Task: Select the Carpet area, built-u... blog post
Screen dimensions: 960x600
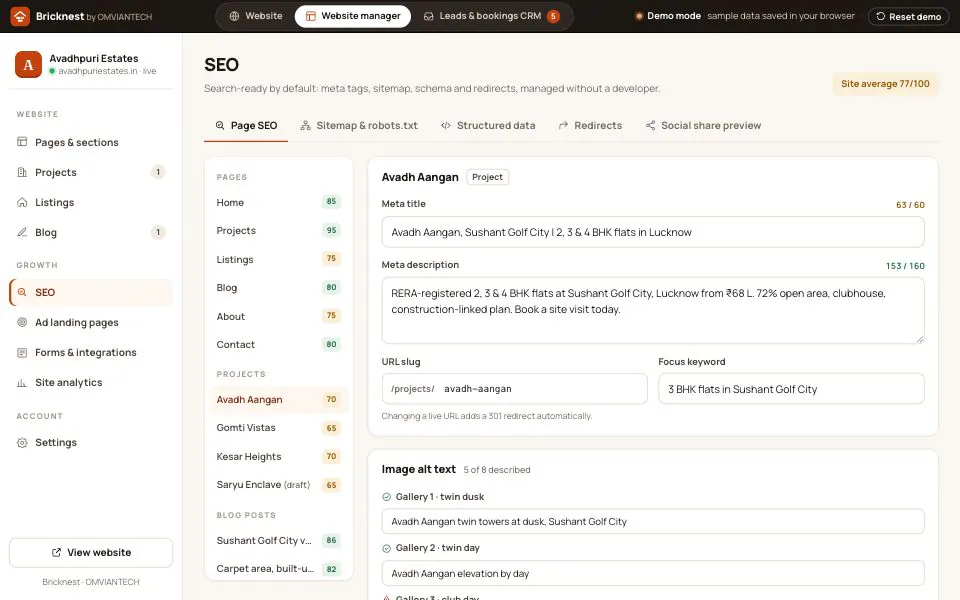Action: (x=279, y=569)
